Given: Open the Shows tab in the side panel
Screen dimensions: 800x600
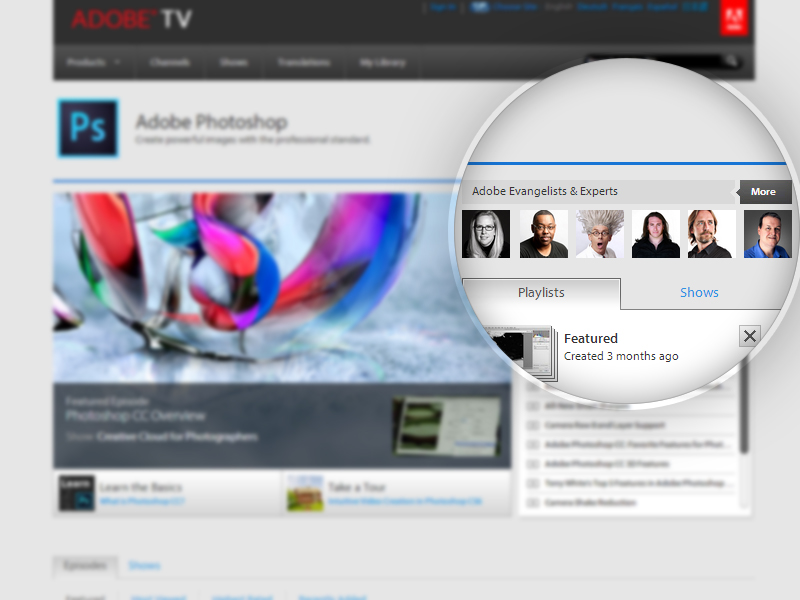Looking at the screenshot, I should (x=699, y=293).
